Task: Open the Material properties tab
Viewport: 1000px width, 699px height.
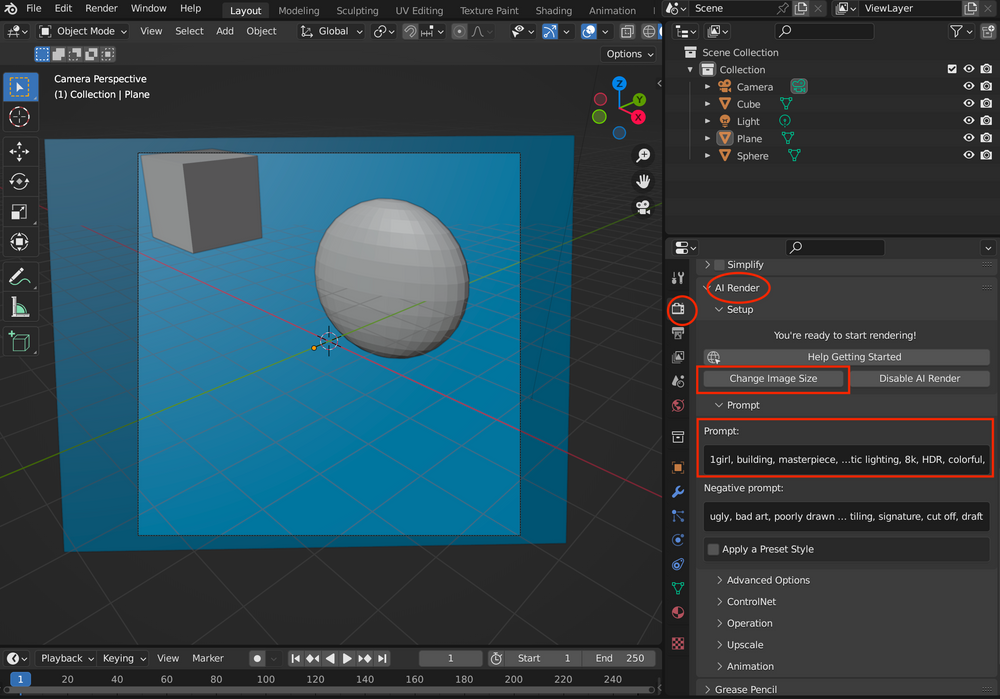Action: [x=678, y=612]
